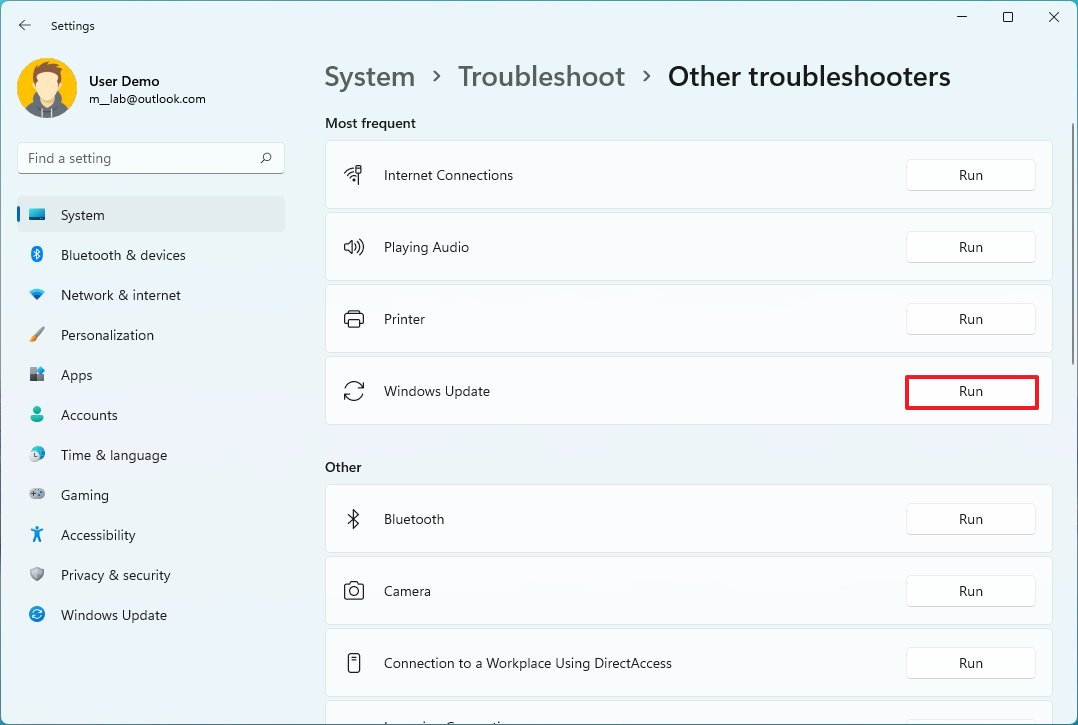Click the search magnifier in Find a setting
This screenshot has width=1078, height=725.
(x=266, y=158)
